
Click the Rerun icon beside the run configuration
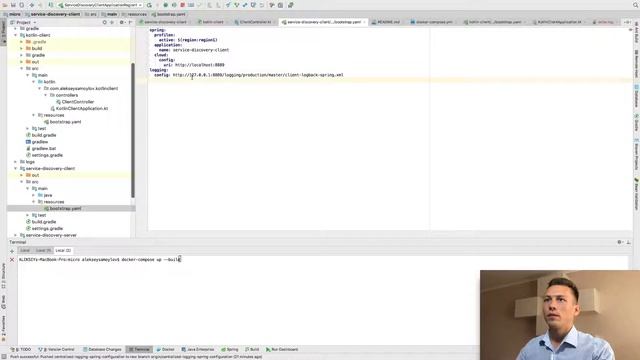coord(149,5)
